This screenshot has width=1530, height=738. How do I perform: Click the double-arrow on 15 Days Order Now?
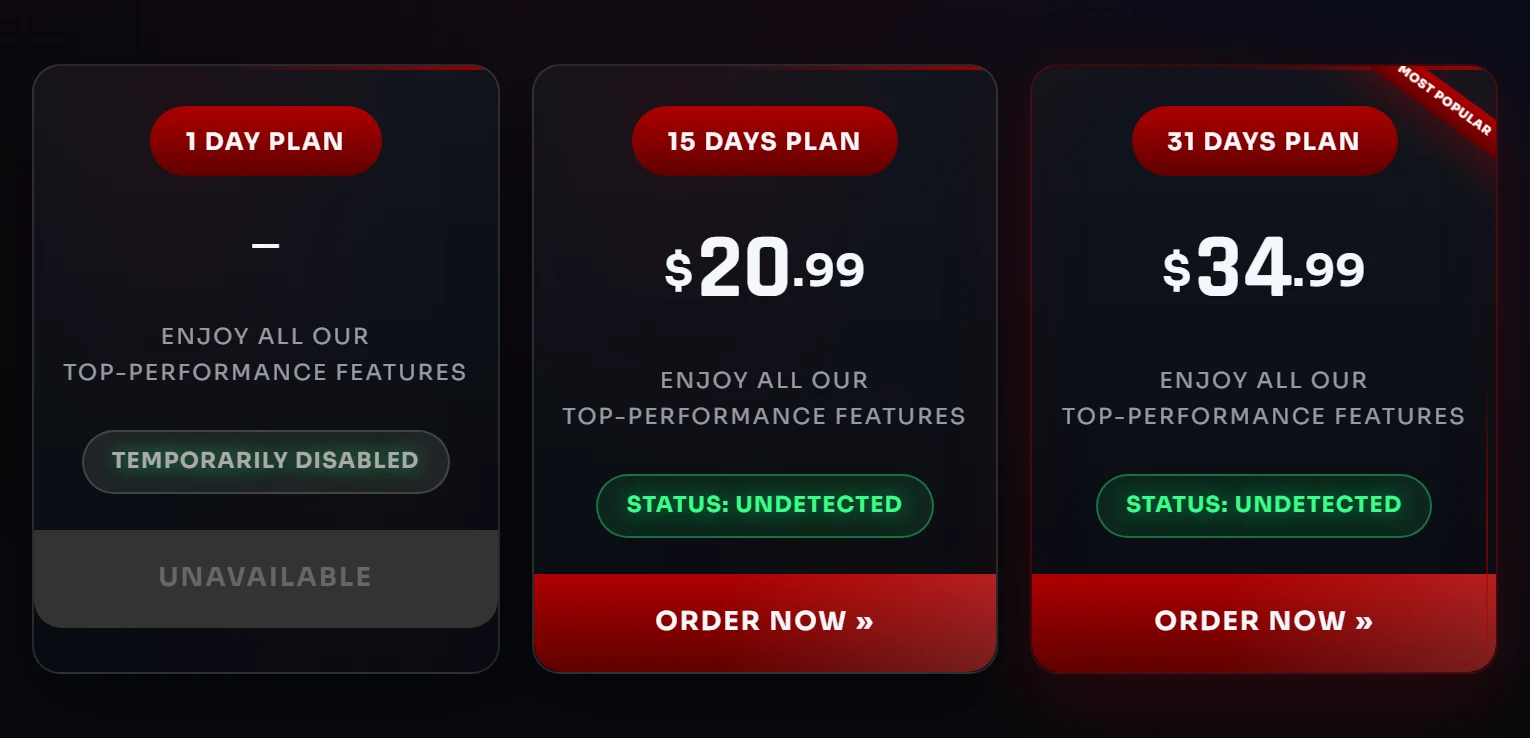pyautogui.click(x=865, y=621)
